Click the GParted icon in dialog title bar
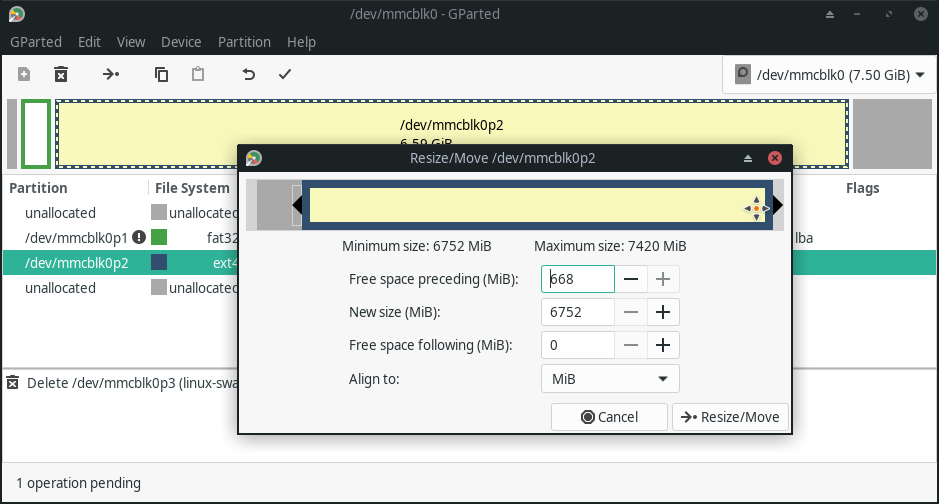The height and width of the screenshot is (504, 939). [254, 158]
